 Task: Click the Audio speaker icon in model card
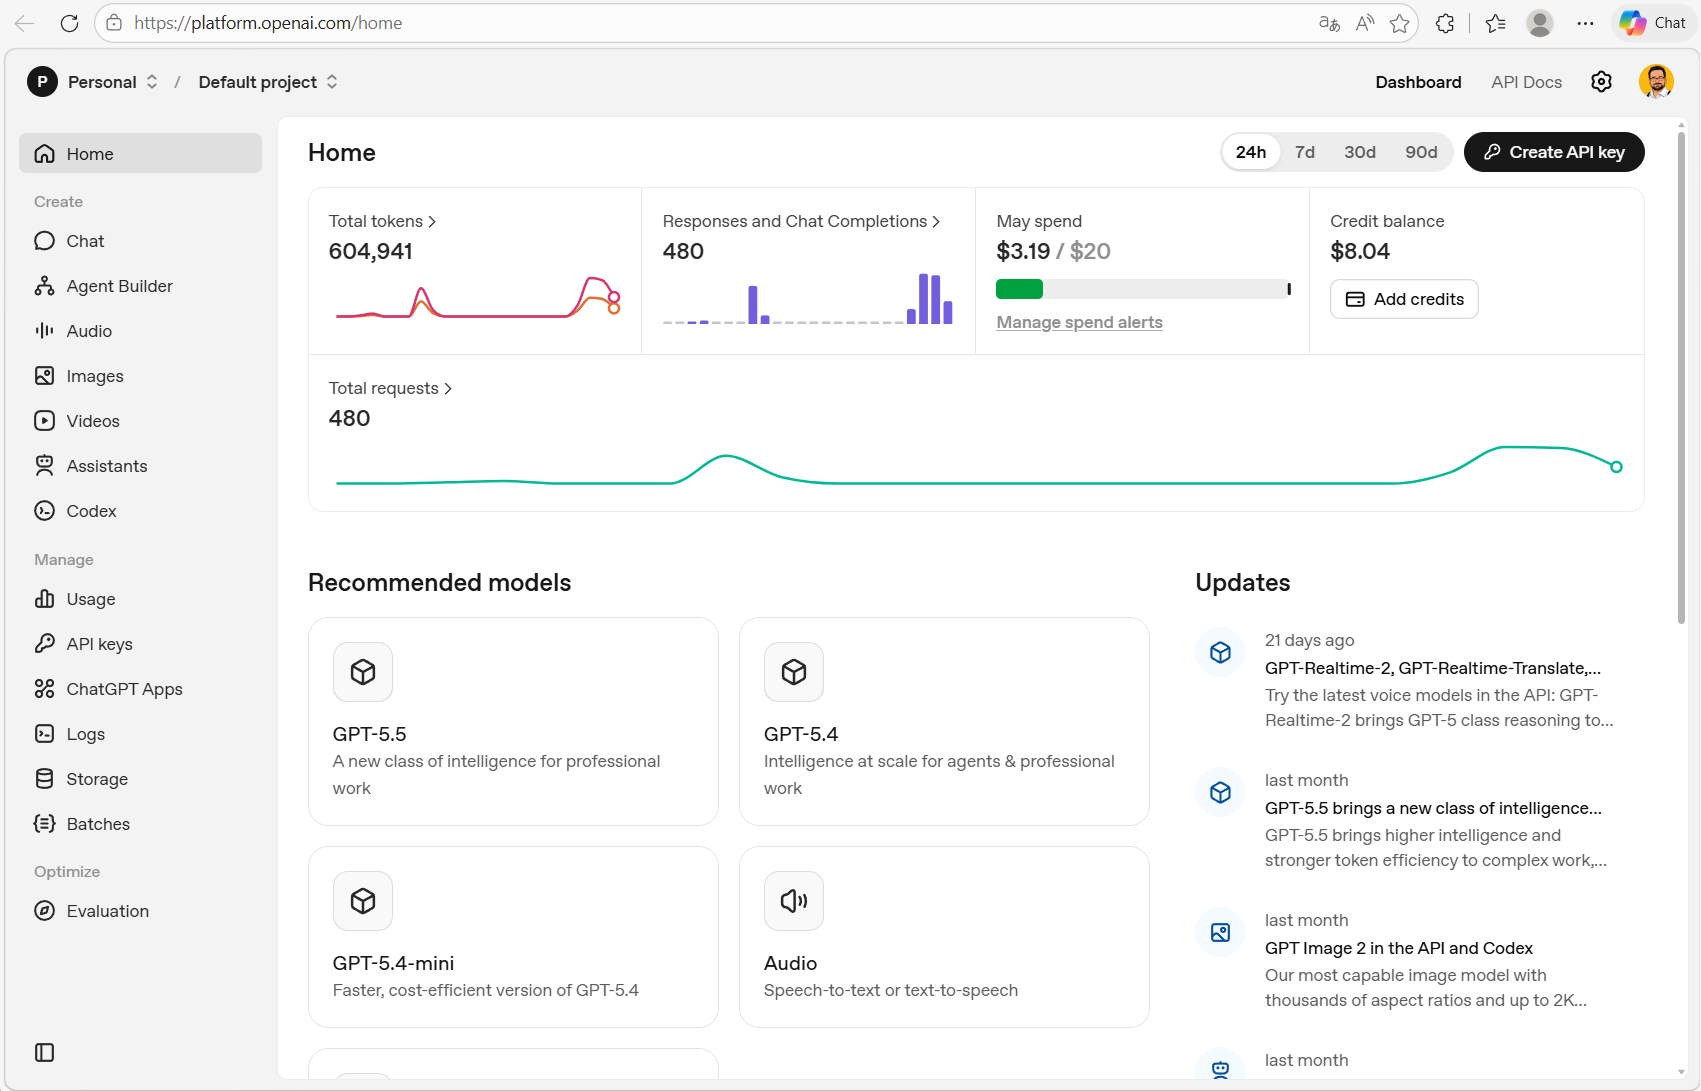[x=794, y=901]
